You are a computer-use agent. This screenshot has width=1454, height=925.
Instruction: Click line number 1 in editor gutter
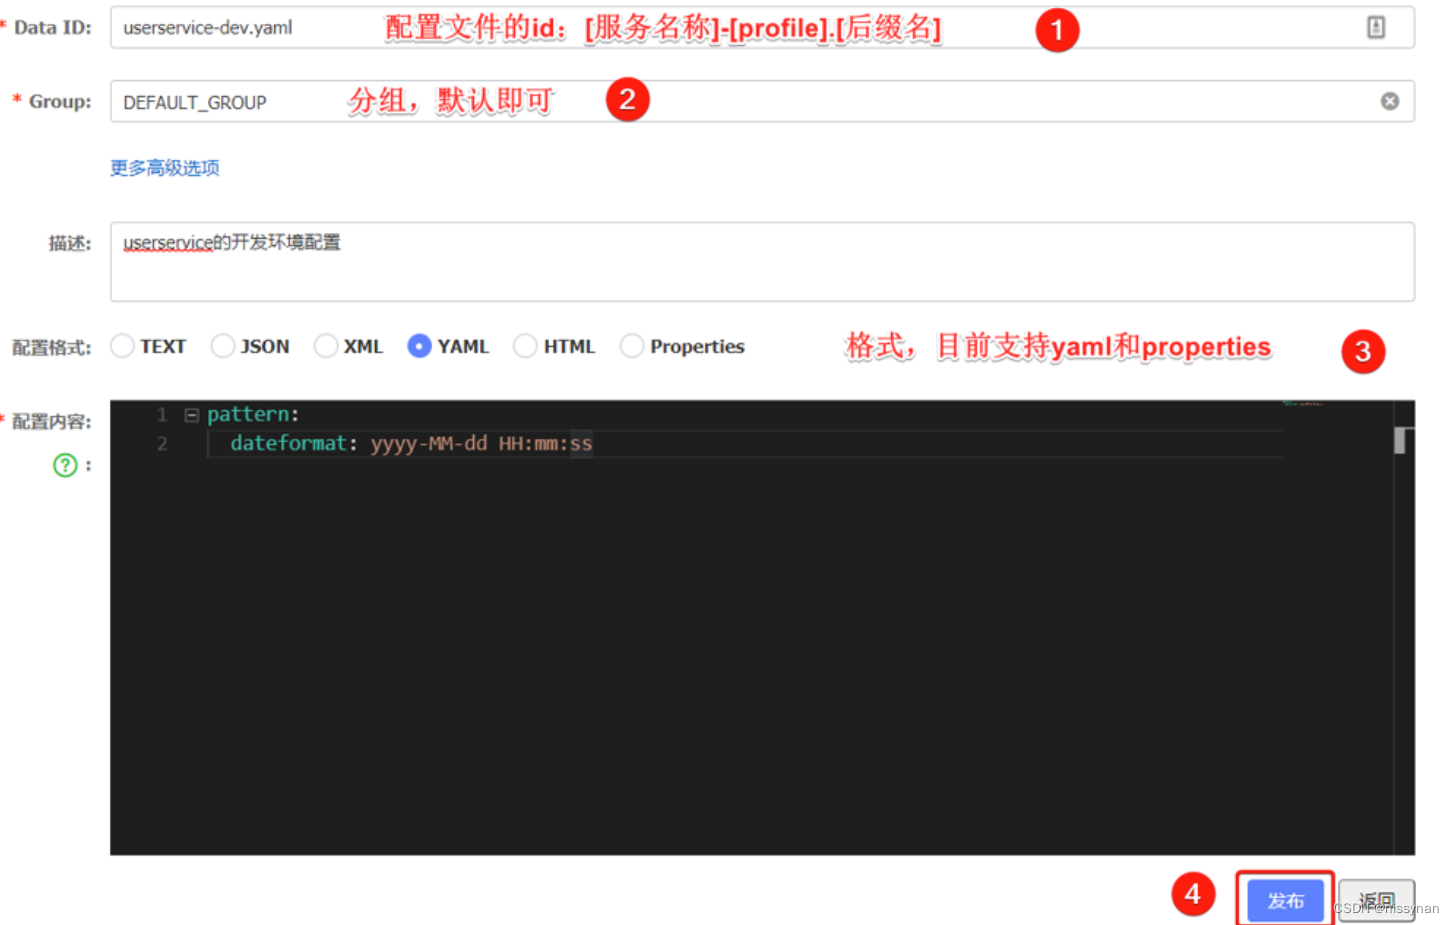coord(162,414)
